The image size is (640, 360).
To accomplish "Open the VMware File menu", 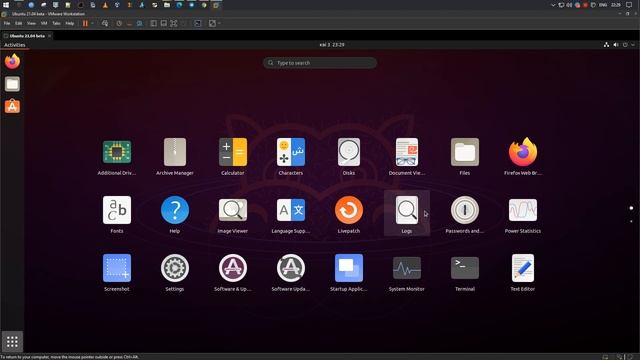I will tap(7, 23).
